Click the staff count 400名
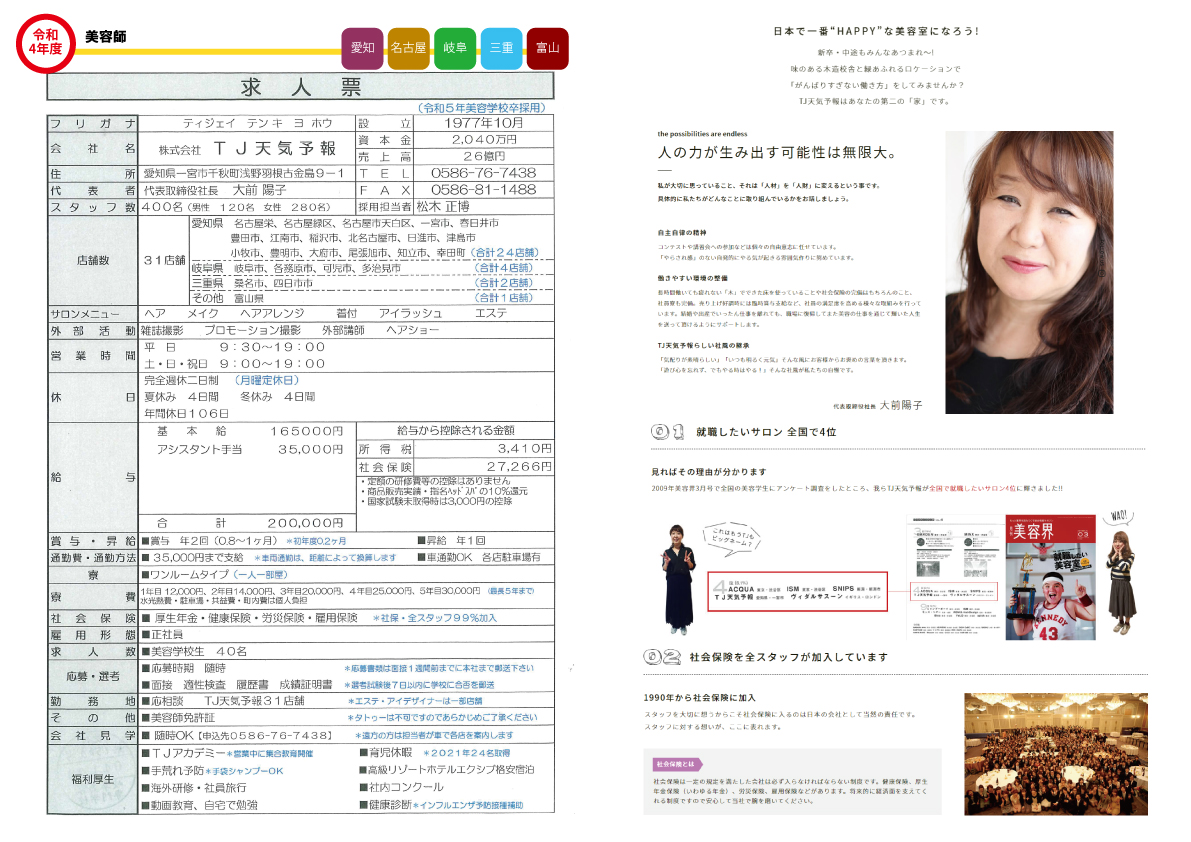This screenshot has width=1191, height=842. tap(162, 207)
